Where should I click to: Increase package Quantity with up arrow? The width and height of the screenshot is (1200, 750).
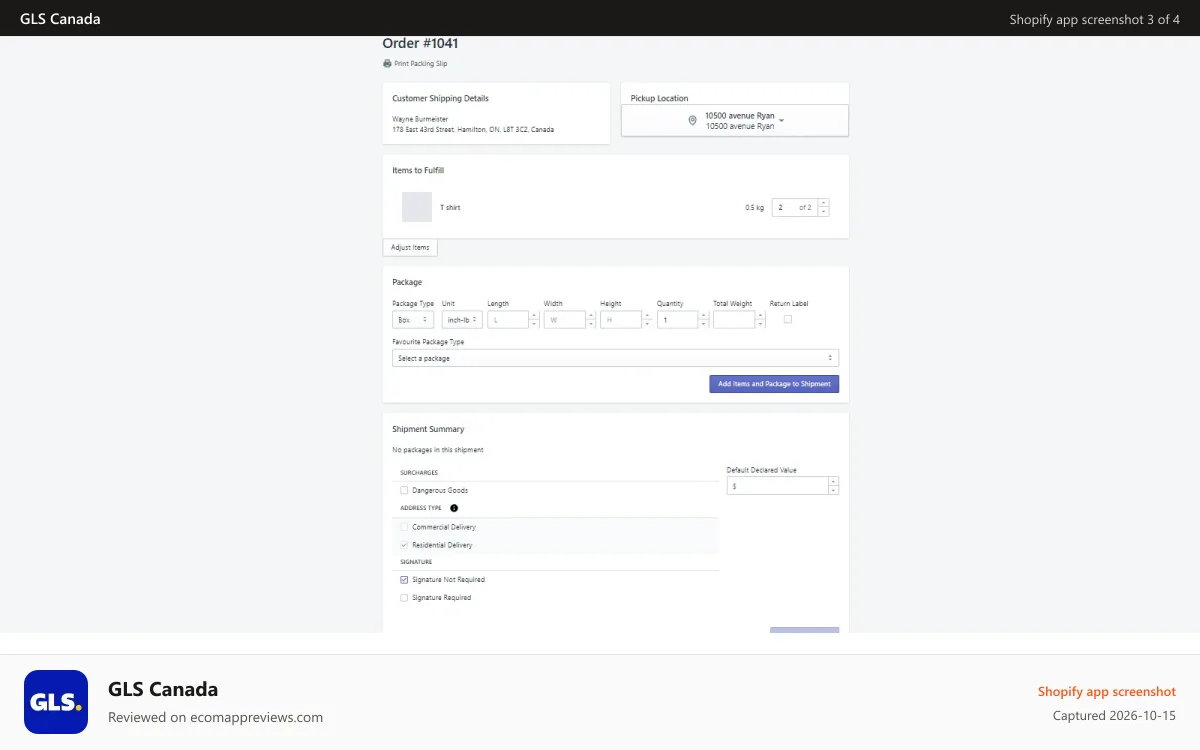[704, 315]
